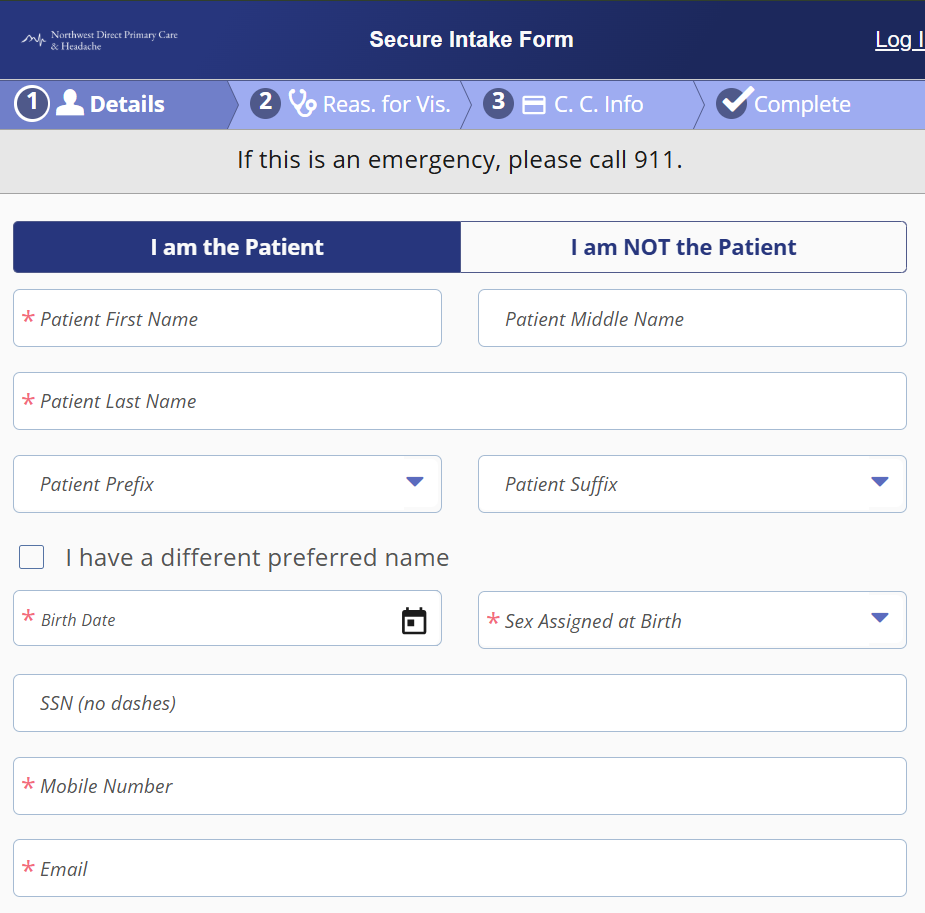Click the numbered circle 1 step indicator
925x913 pixels.
pos(31,103)
